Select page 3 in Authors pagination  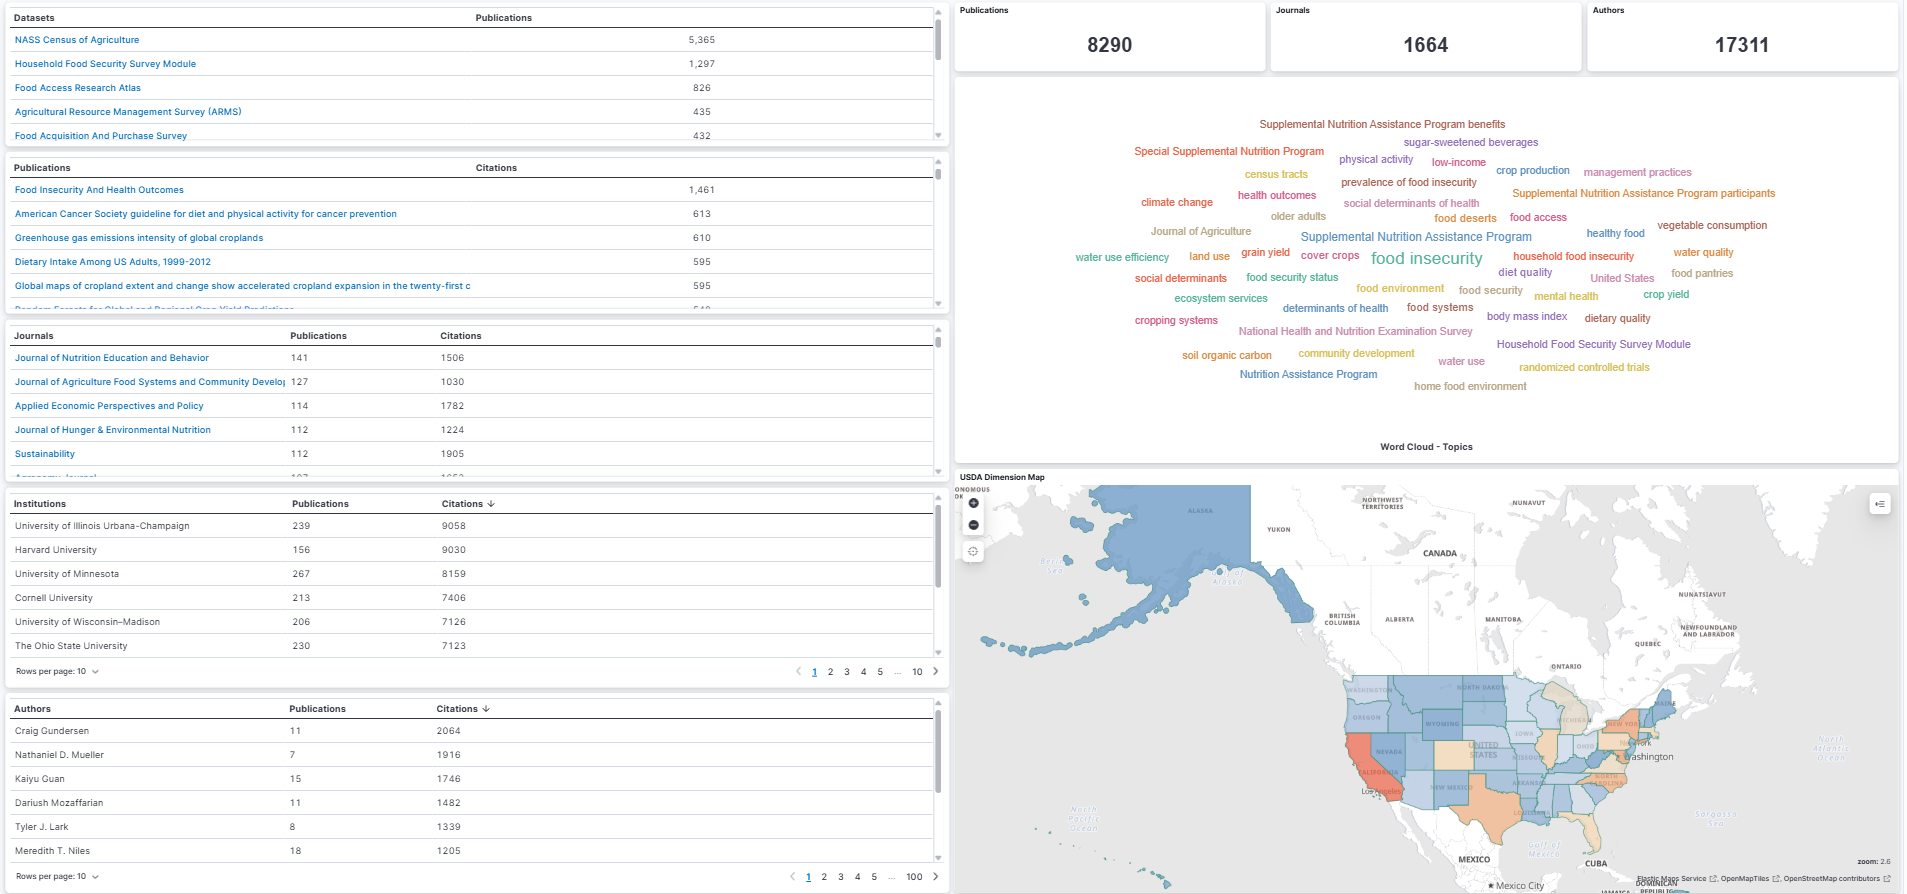coord(841,877)
